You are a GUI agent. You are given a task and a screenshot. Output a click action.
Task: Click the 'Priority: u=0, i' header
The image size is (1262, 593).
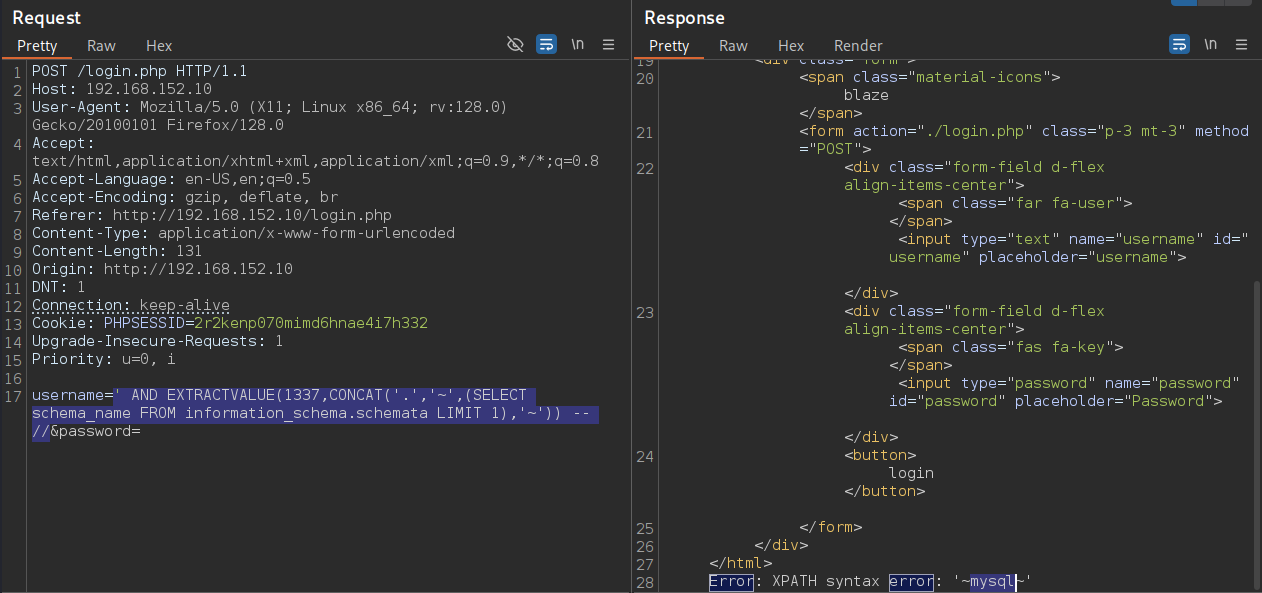103,360
